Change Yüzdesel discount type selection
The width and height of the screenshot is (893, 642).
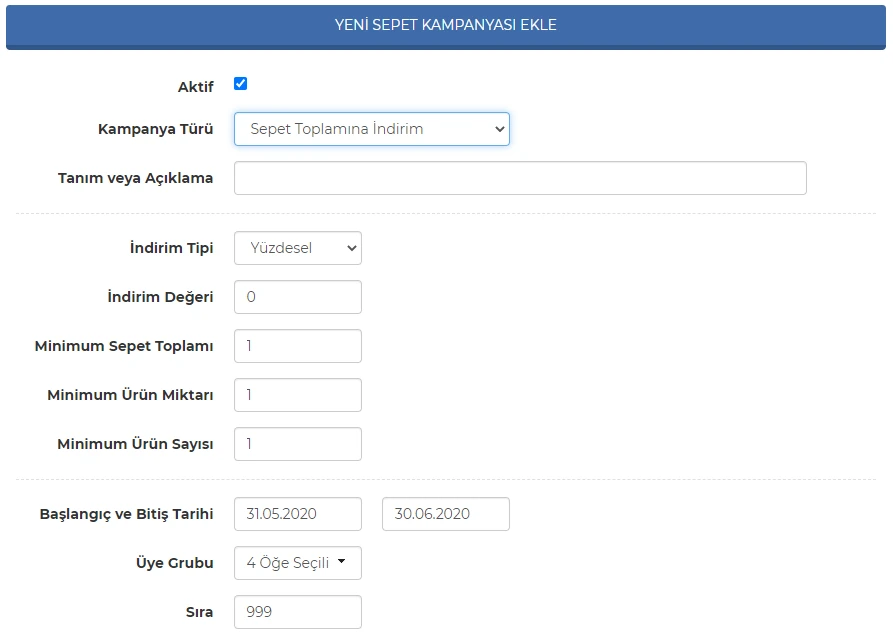pyautogui.click(x=297, y=248)
